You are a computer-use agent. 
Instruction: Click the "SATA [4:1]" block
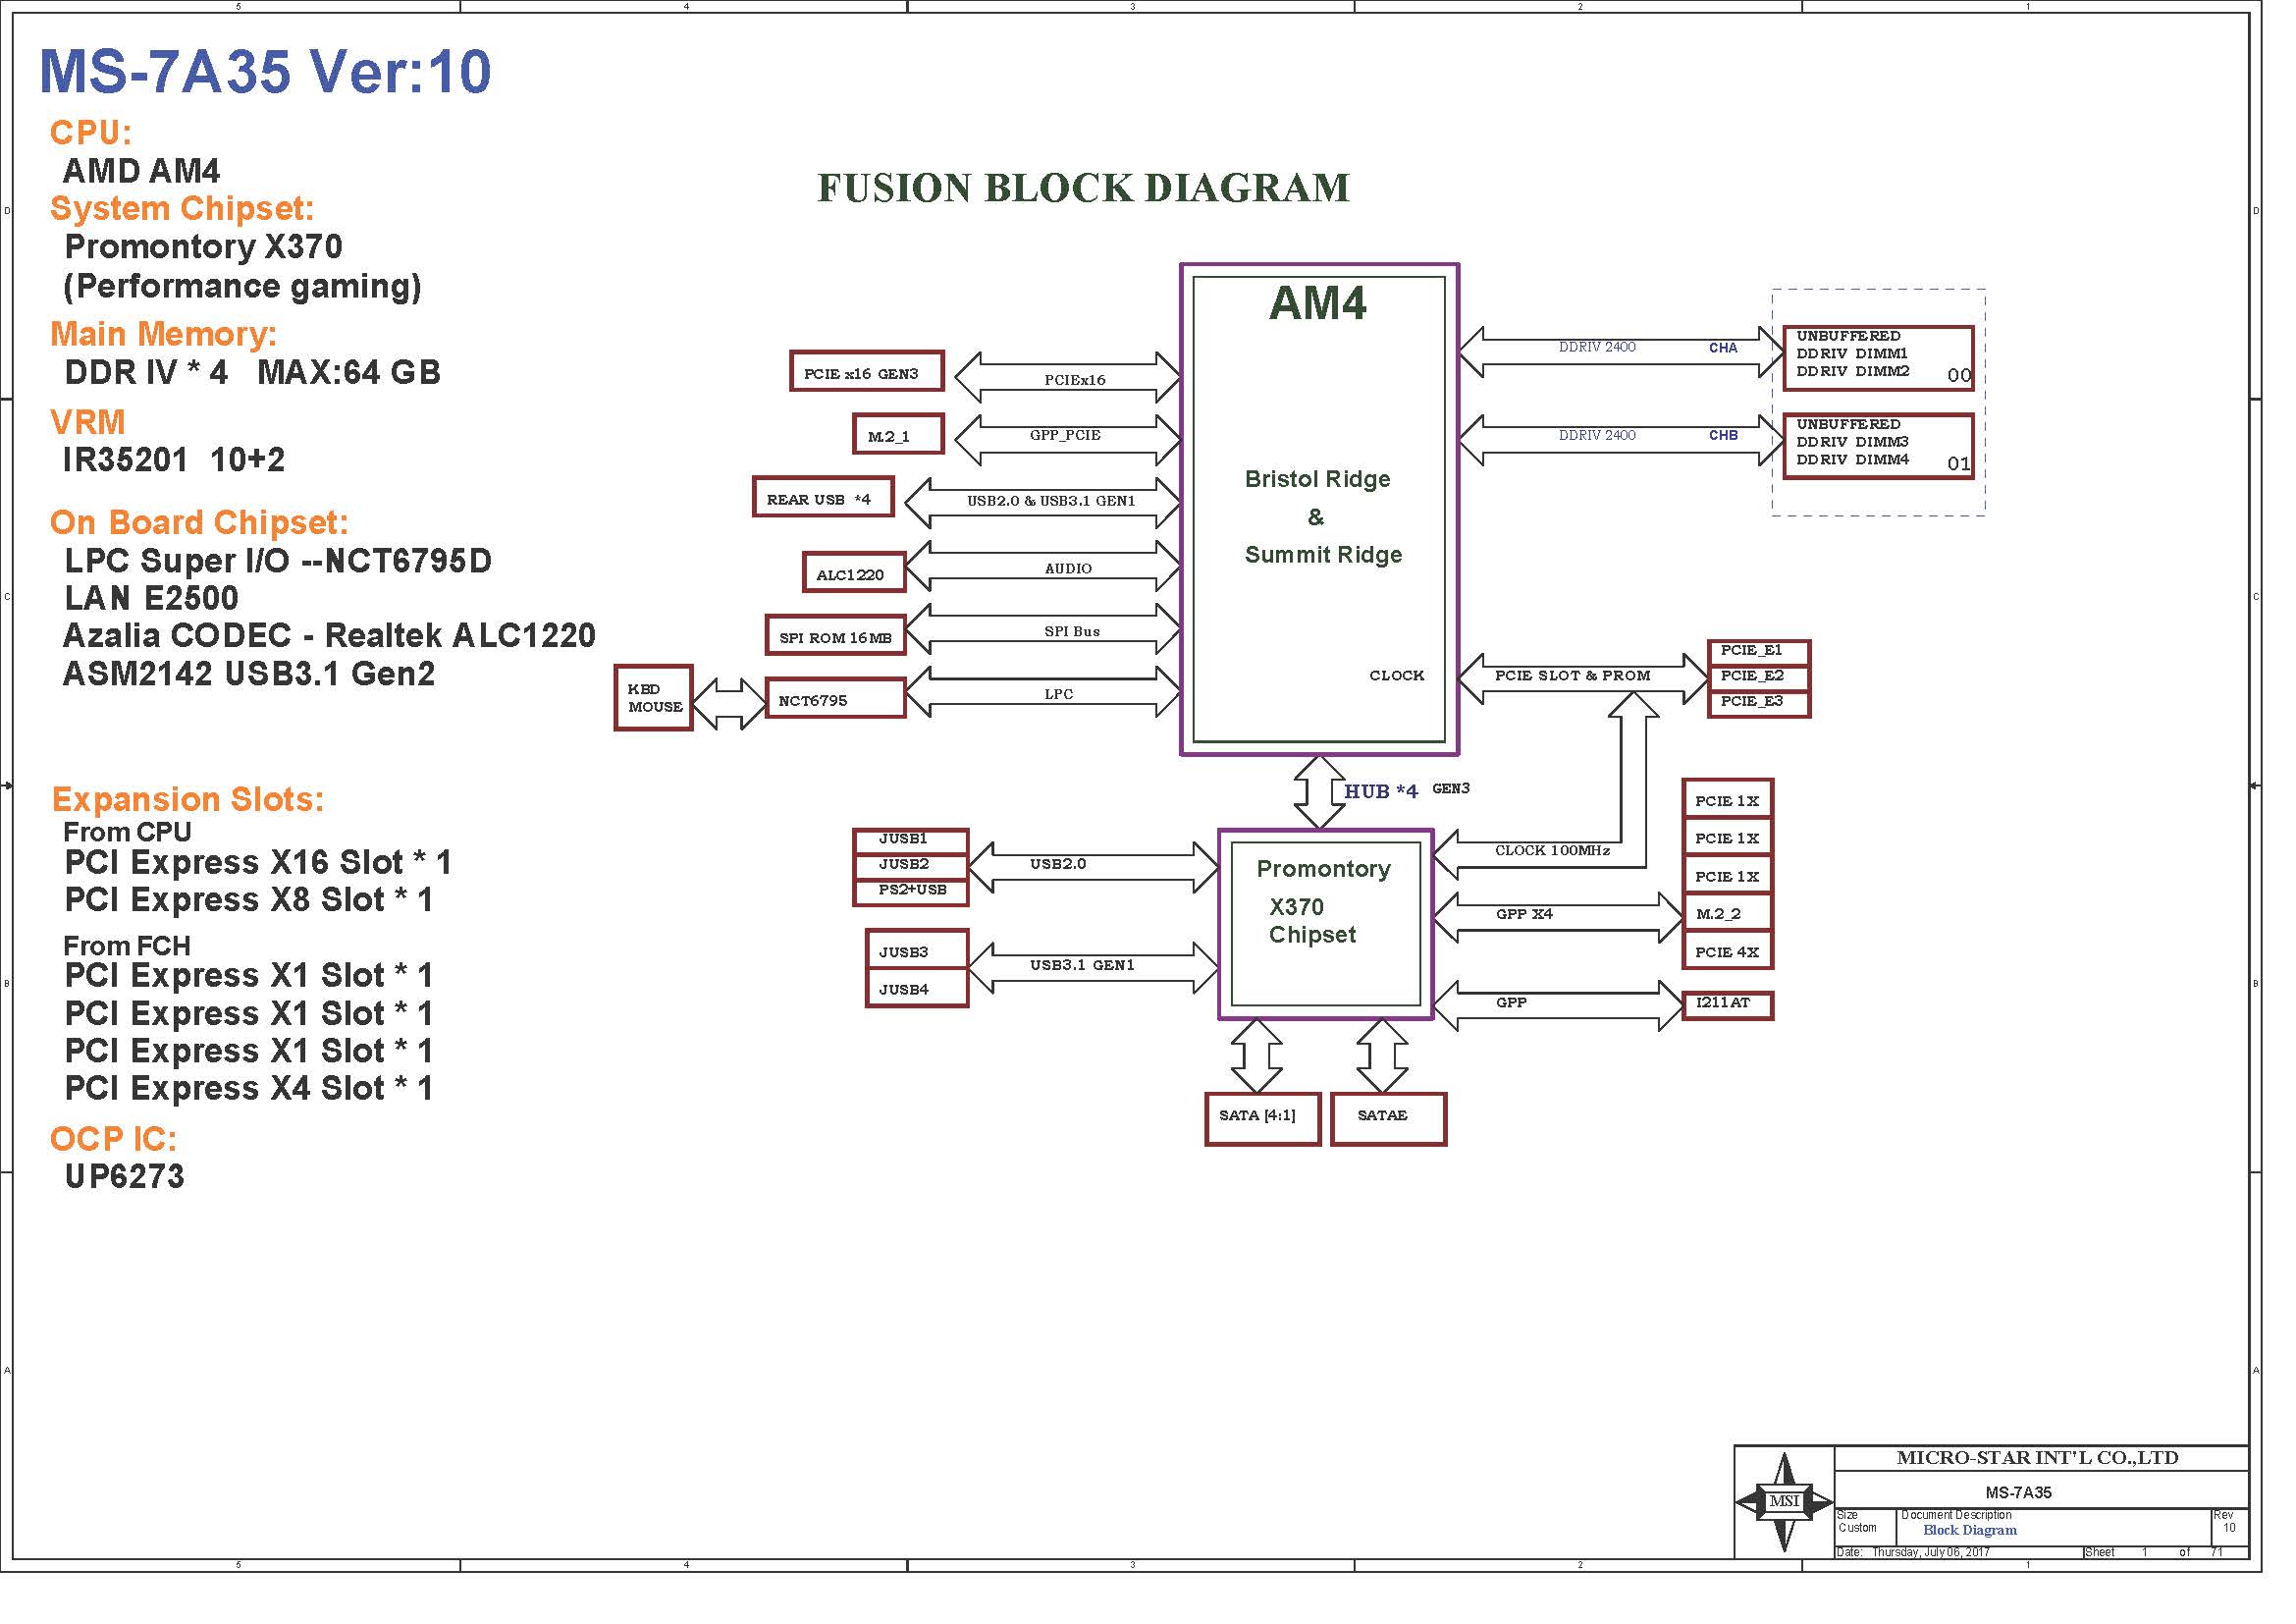tap(1262, 1118)
